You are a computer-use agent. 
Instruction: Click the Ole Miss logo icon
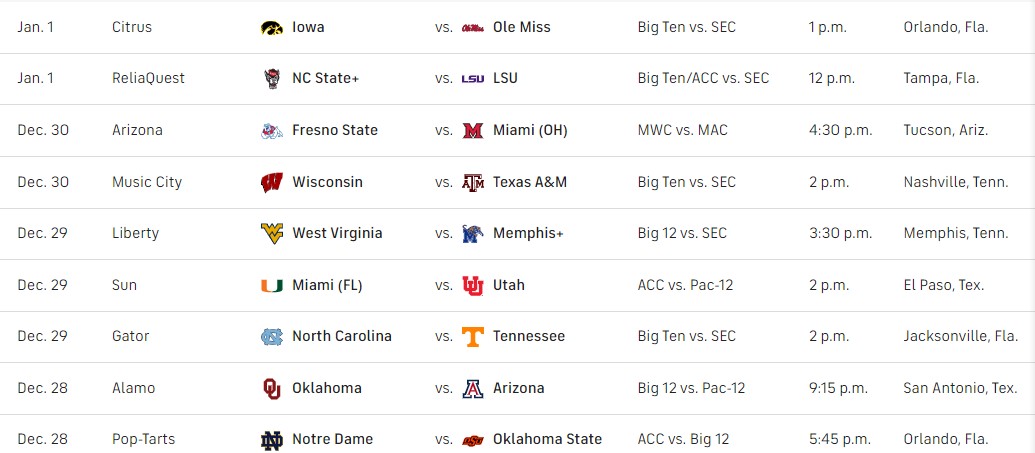click(x=473, y=27)
